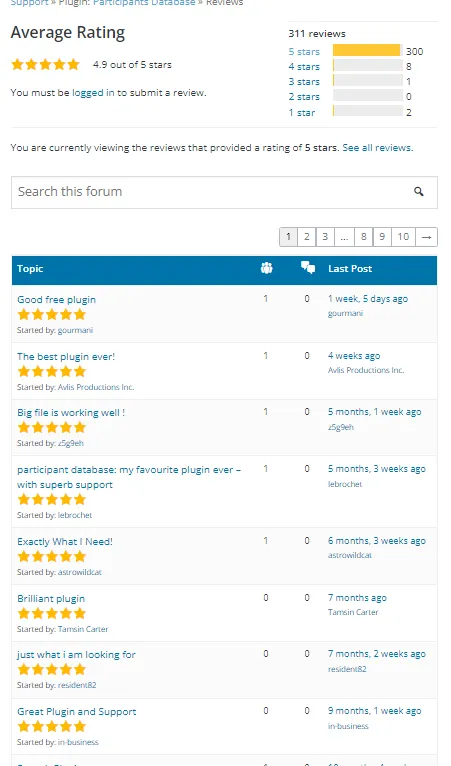451x766 pixels.
Task: Filter reviews by 4 stars
Action: tap(304, 66)
